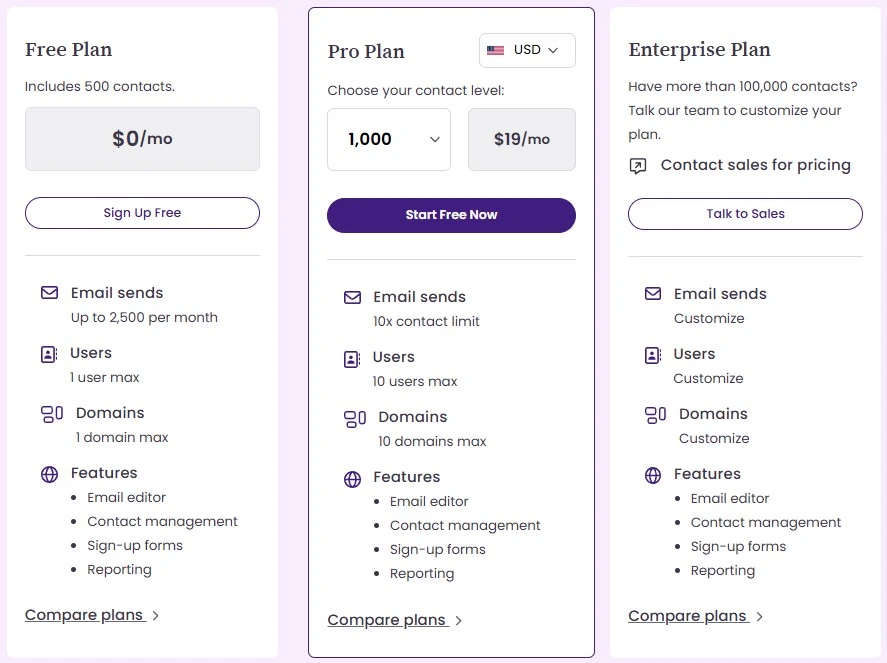This screenshot has width=887, height=663.
Task: Open the contact level dropdown showing 1,000
Action: click(389, 139)
